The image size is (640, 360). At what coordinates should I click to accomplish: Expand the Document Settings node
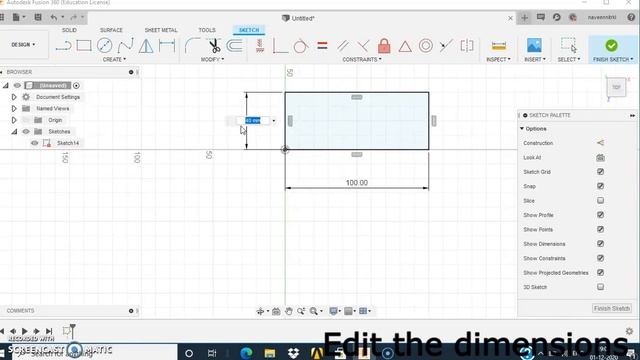point(14,97)
